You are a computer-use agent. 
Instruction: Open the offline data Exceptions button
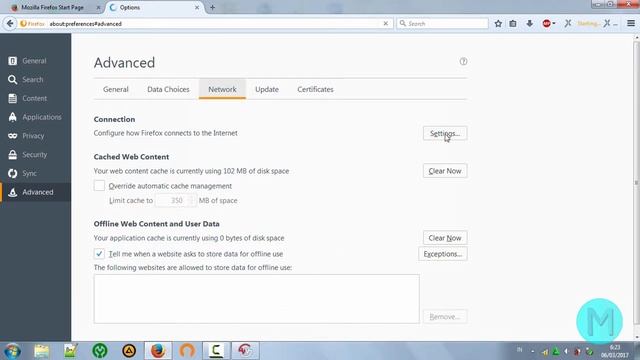tap(443, 254)
